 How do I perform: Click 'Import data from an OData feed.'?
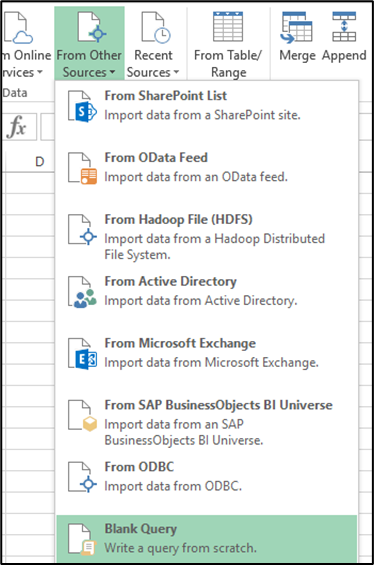[x=196, y=177]
